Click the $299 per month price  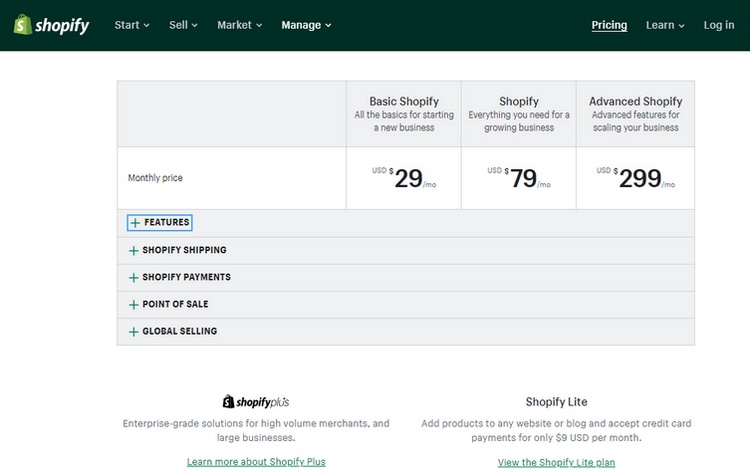click(x=635, y=178)
